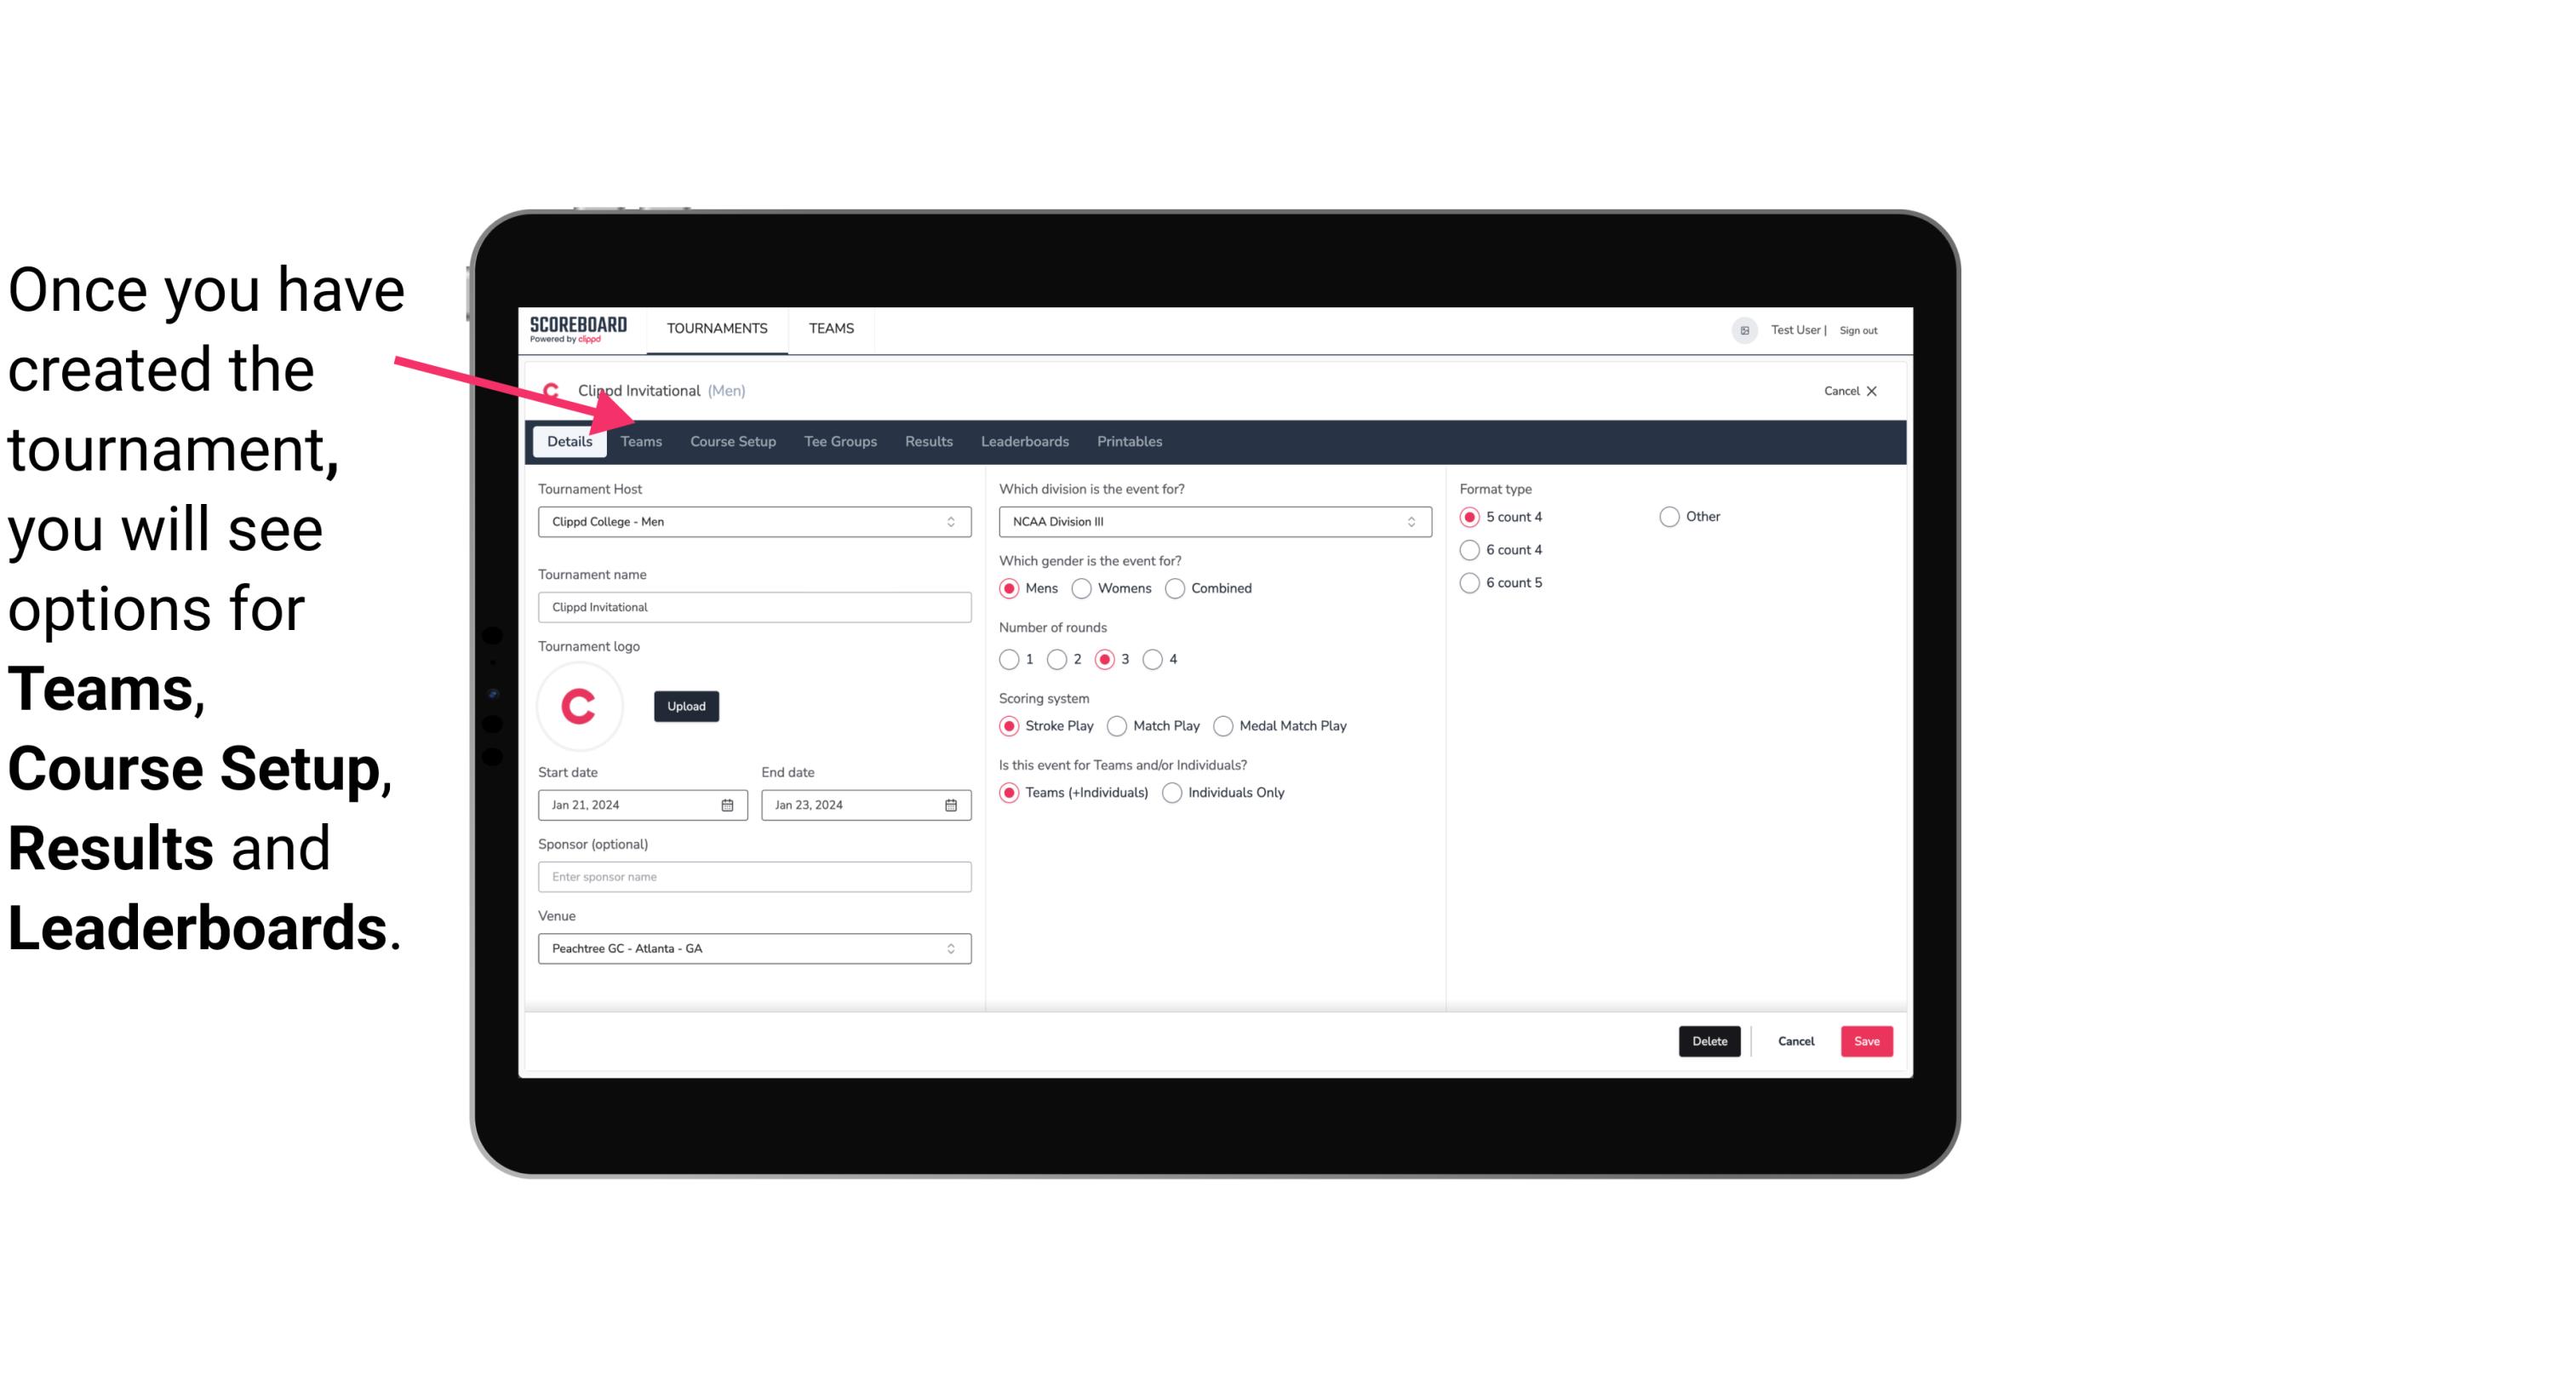Select Womens gender radio button

point(1080,587)
